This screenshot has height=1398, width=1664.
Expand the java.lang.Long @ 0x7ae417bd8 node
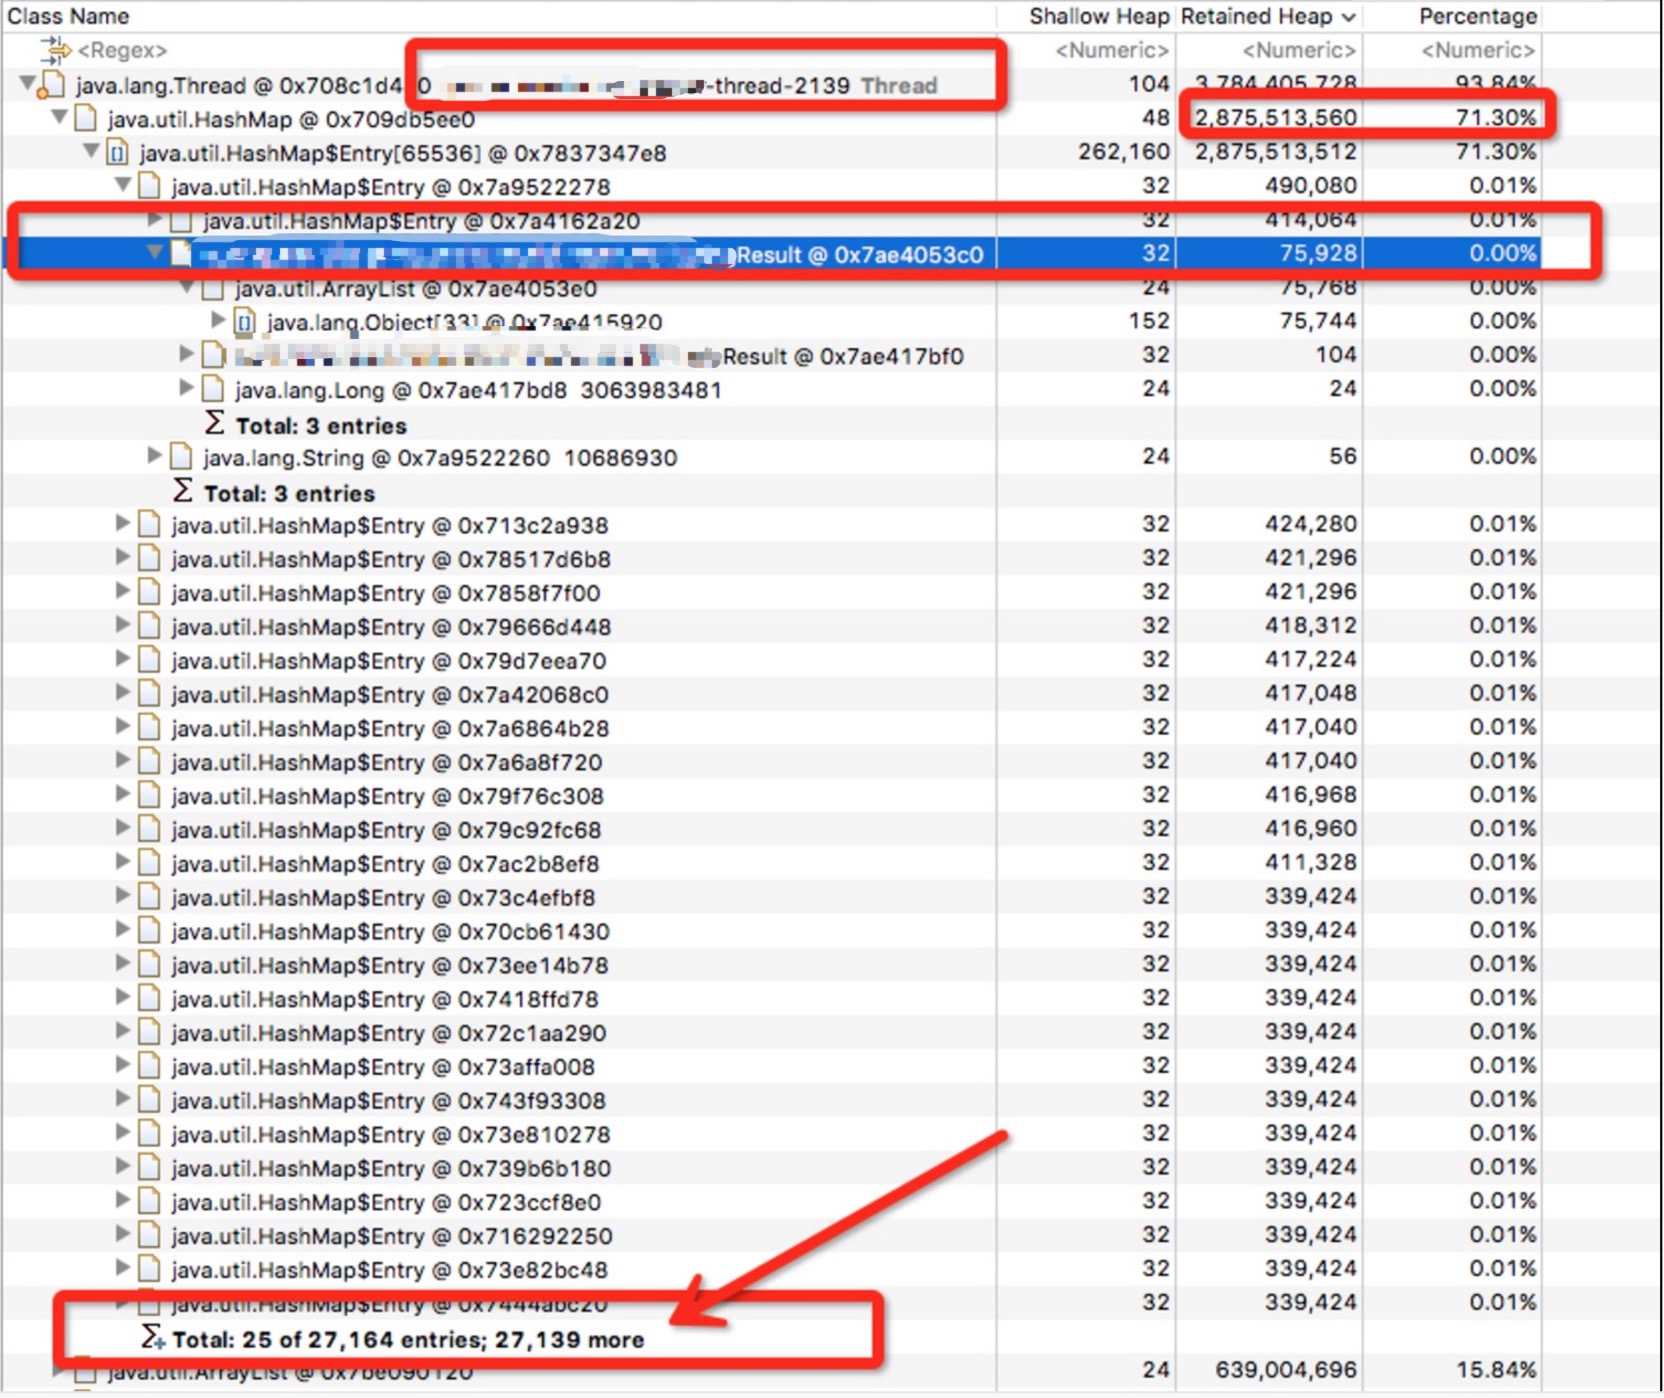(186, 387)
